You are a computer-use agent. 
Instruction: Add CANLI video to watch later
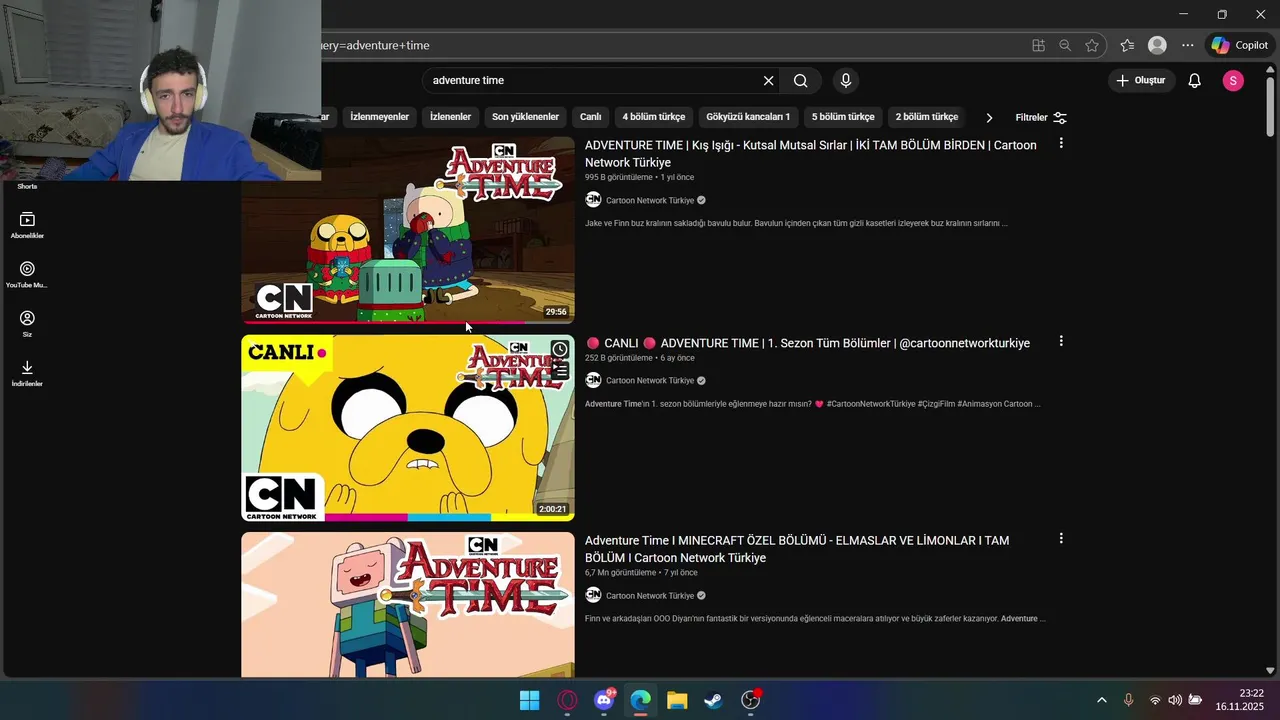pos(560,349)
